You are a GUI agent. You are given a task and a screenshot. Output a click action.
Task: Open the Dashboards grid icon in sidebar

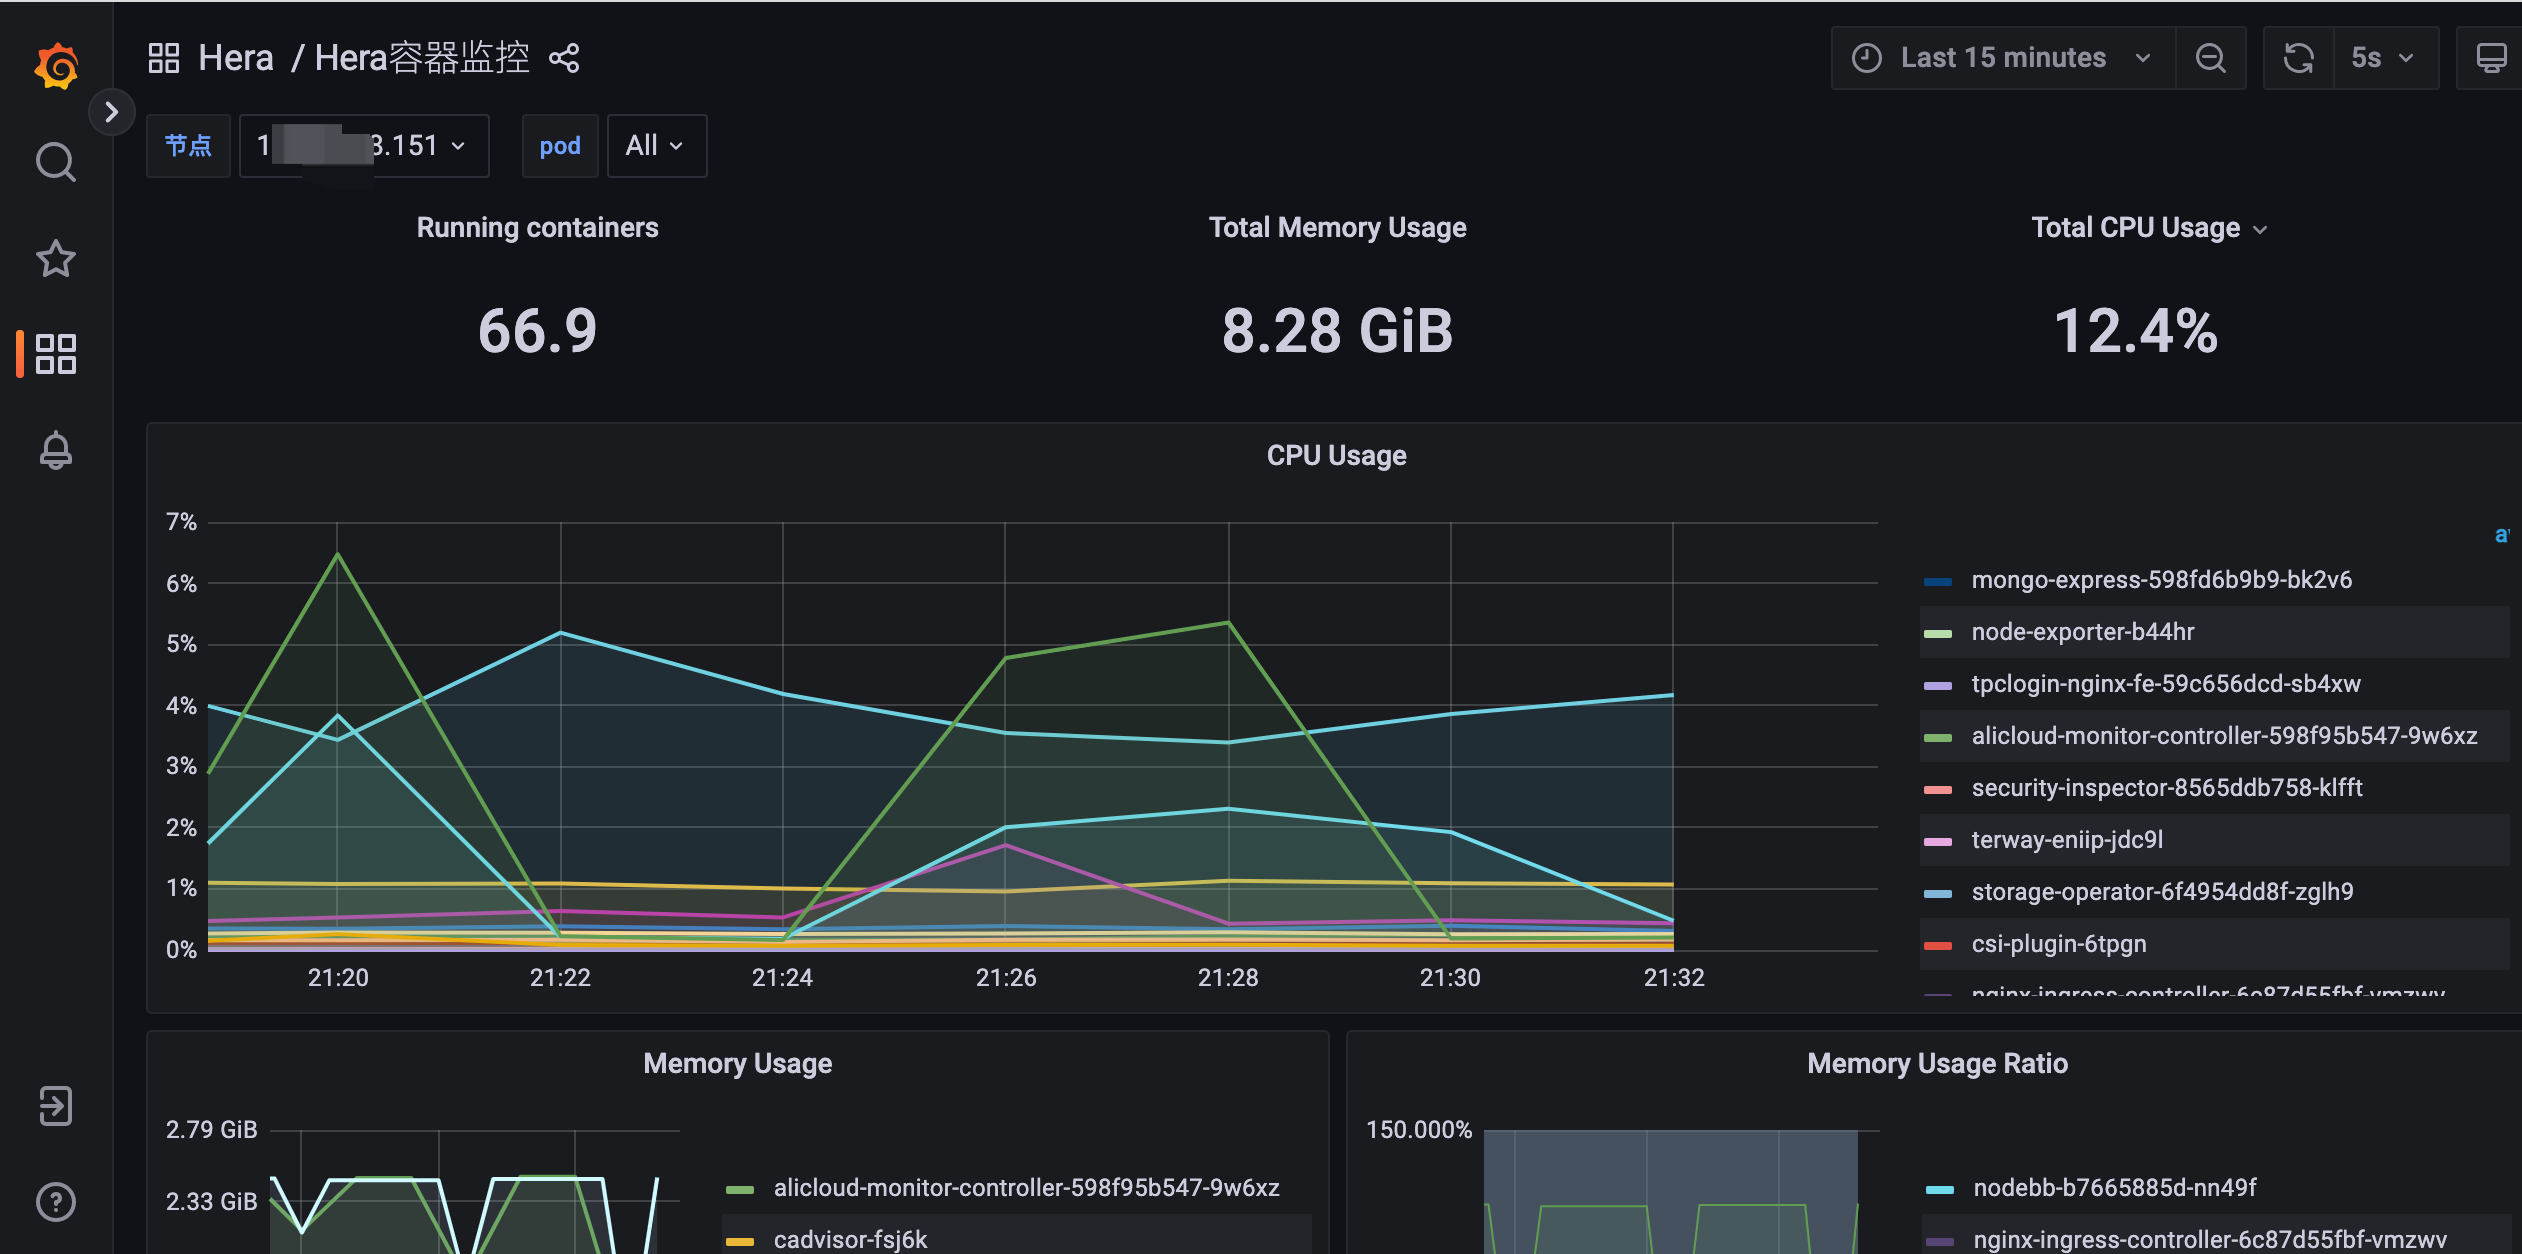coord(56,354)
